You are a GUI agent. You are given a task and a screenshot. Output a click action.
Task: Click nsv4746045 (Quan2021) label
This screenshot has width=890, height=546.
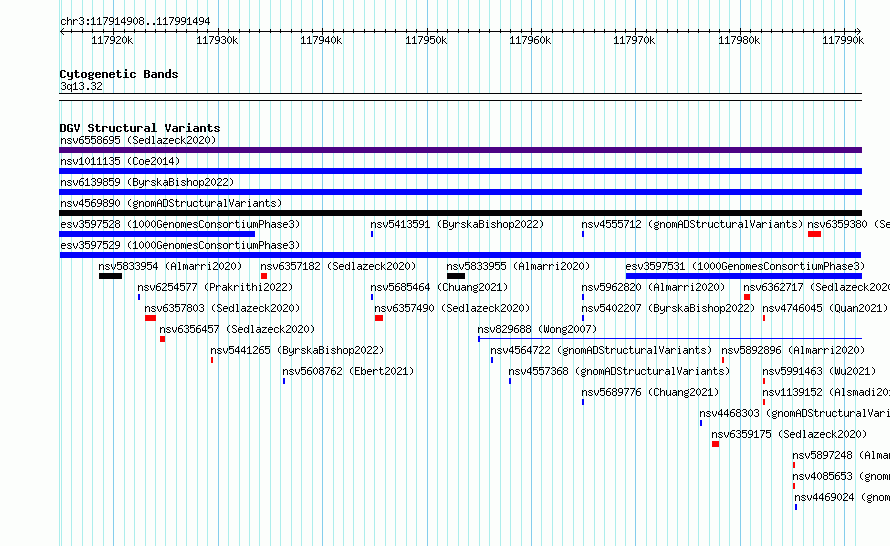click(825, 308)
